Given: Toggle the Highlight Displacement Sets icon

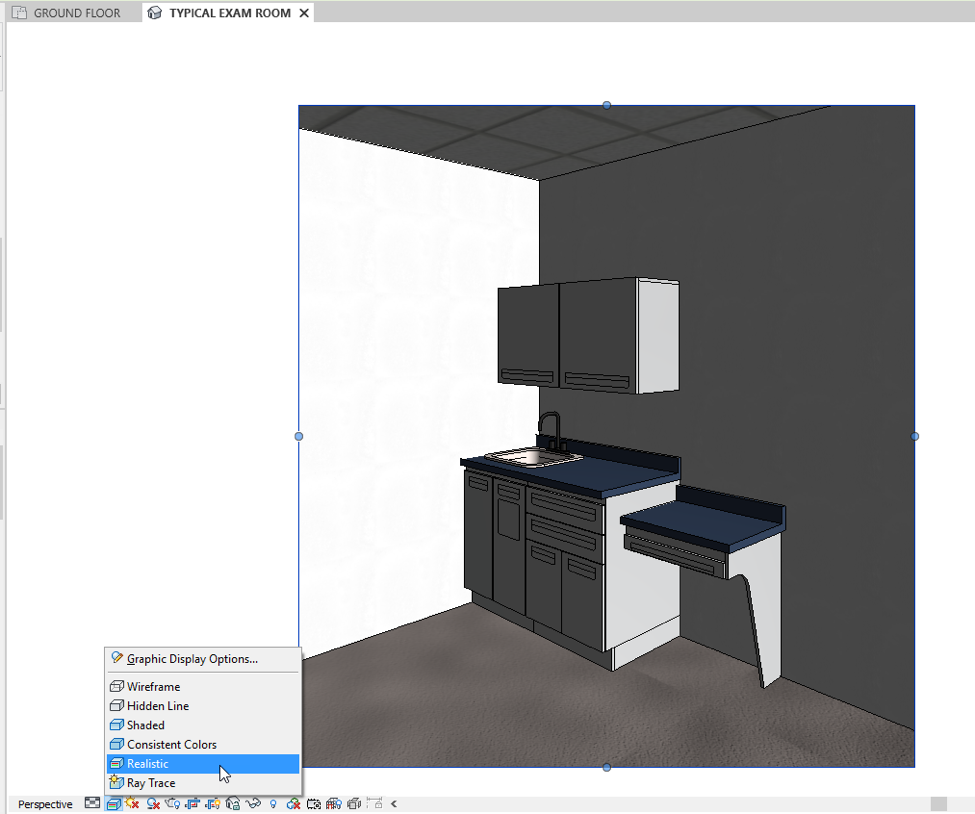Looking at the screenshot, I should [x=354, y=803].
